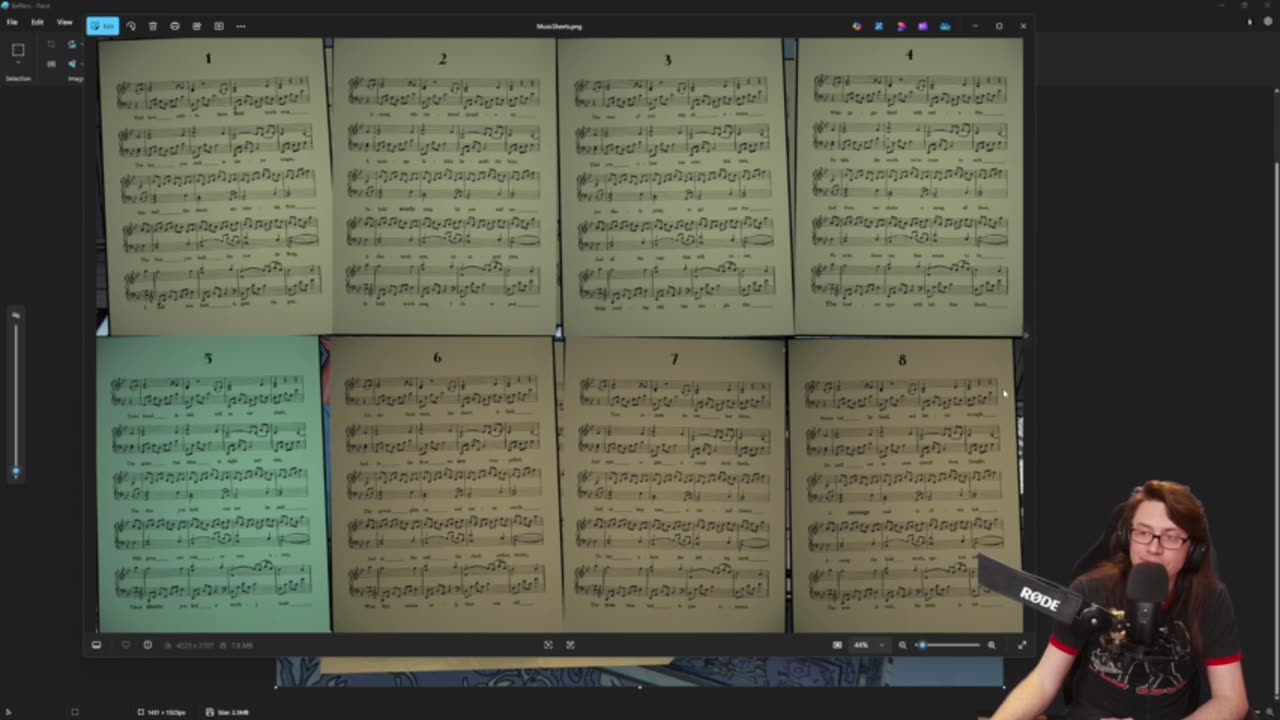
Task: Click the delete trash icon
Action: click(153, 26)
